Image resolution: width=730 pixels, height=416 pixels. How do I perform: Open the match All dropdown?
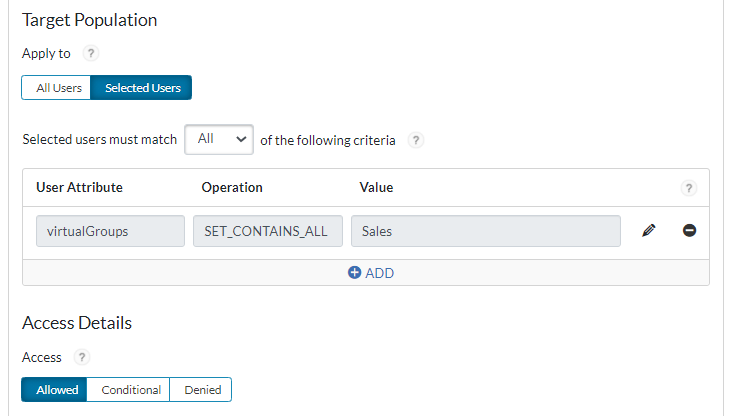[219, 140]
